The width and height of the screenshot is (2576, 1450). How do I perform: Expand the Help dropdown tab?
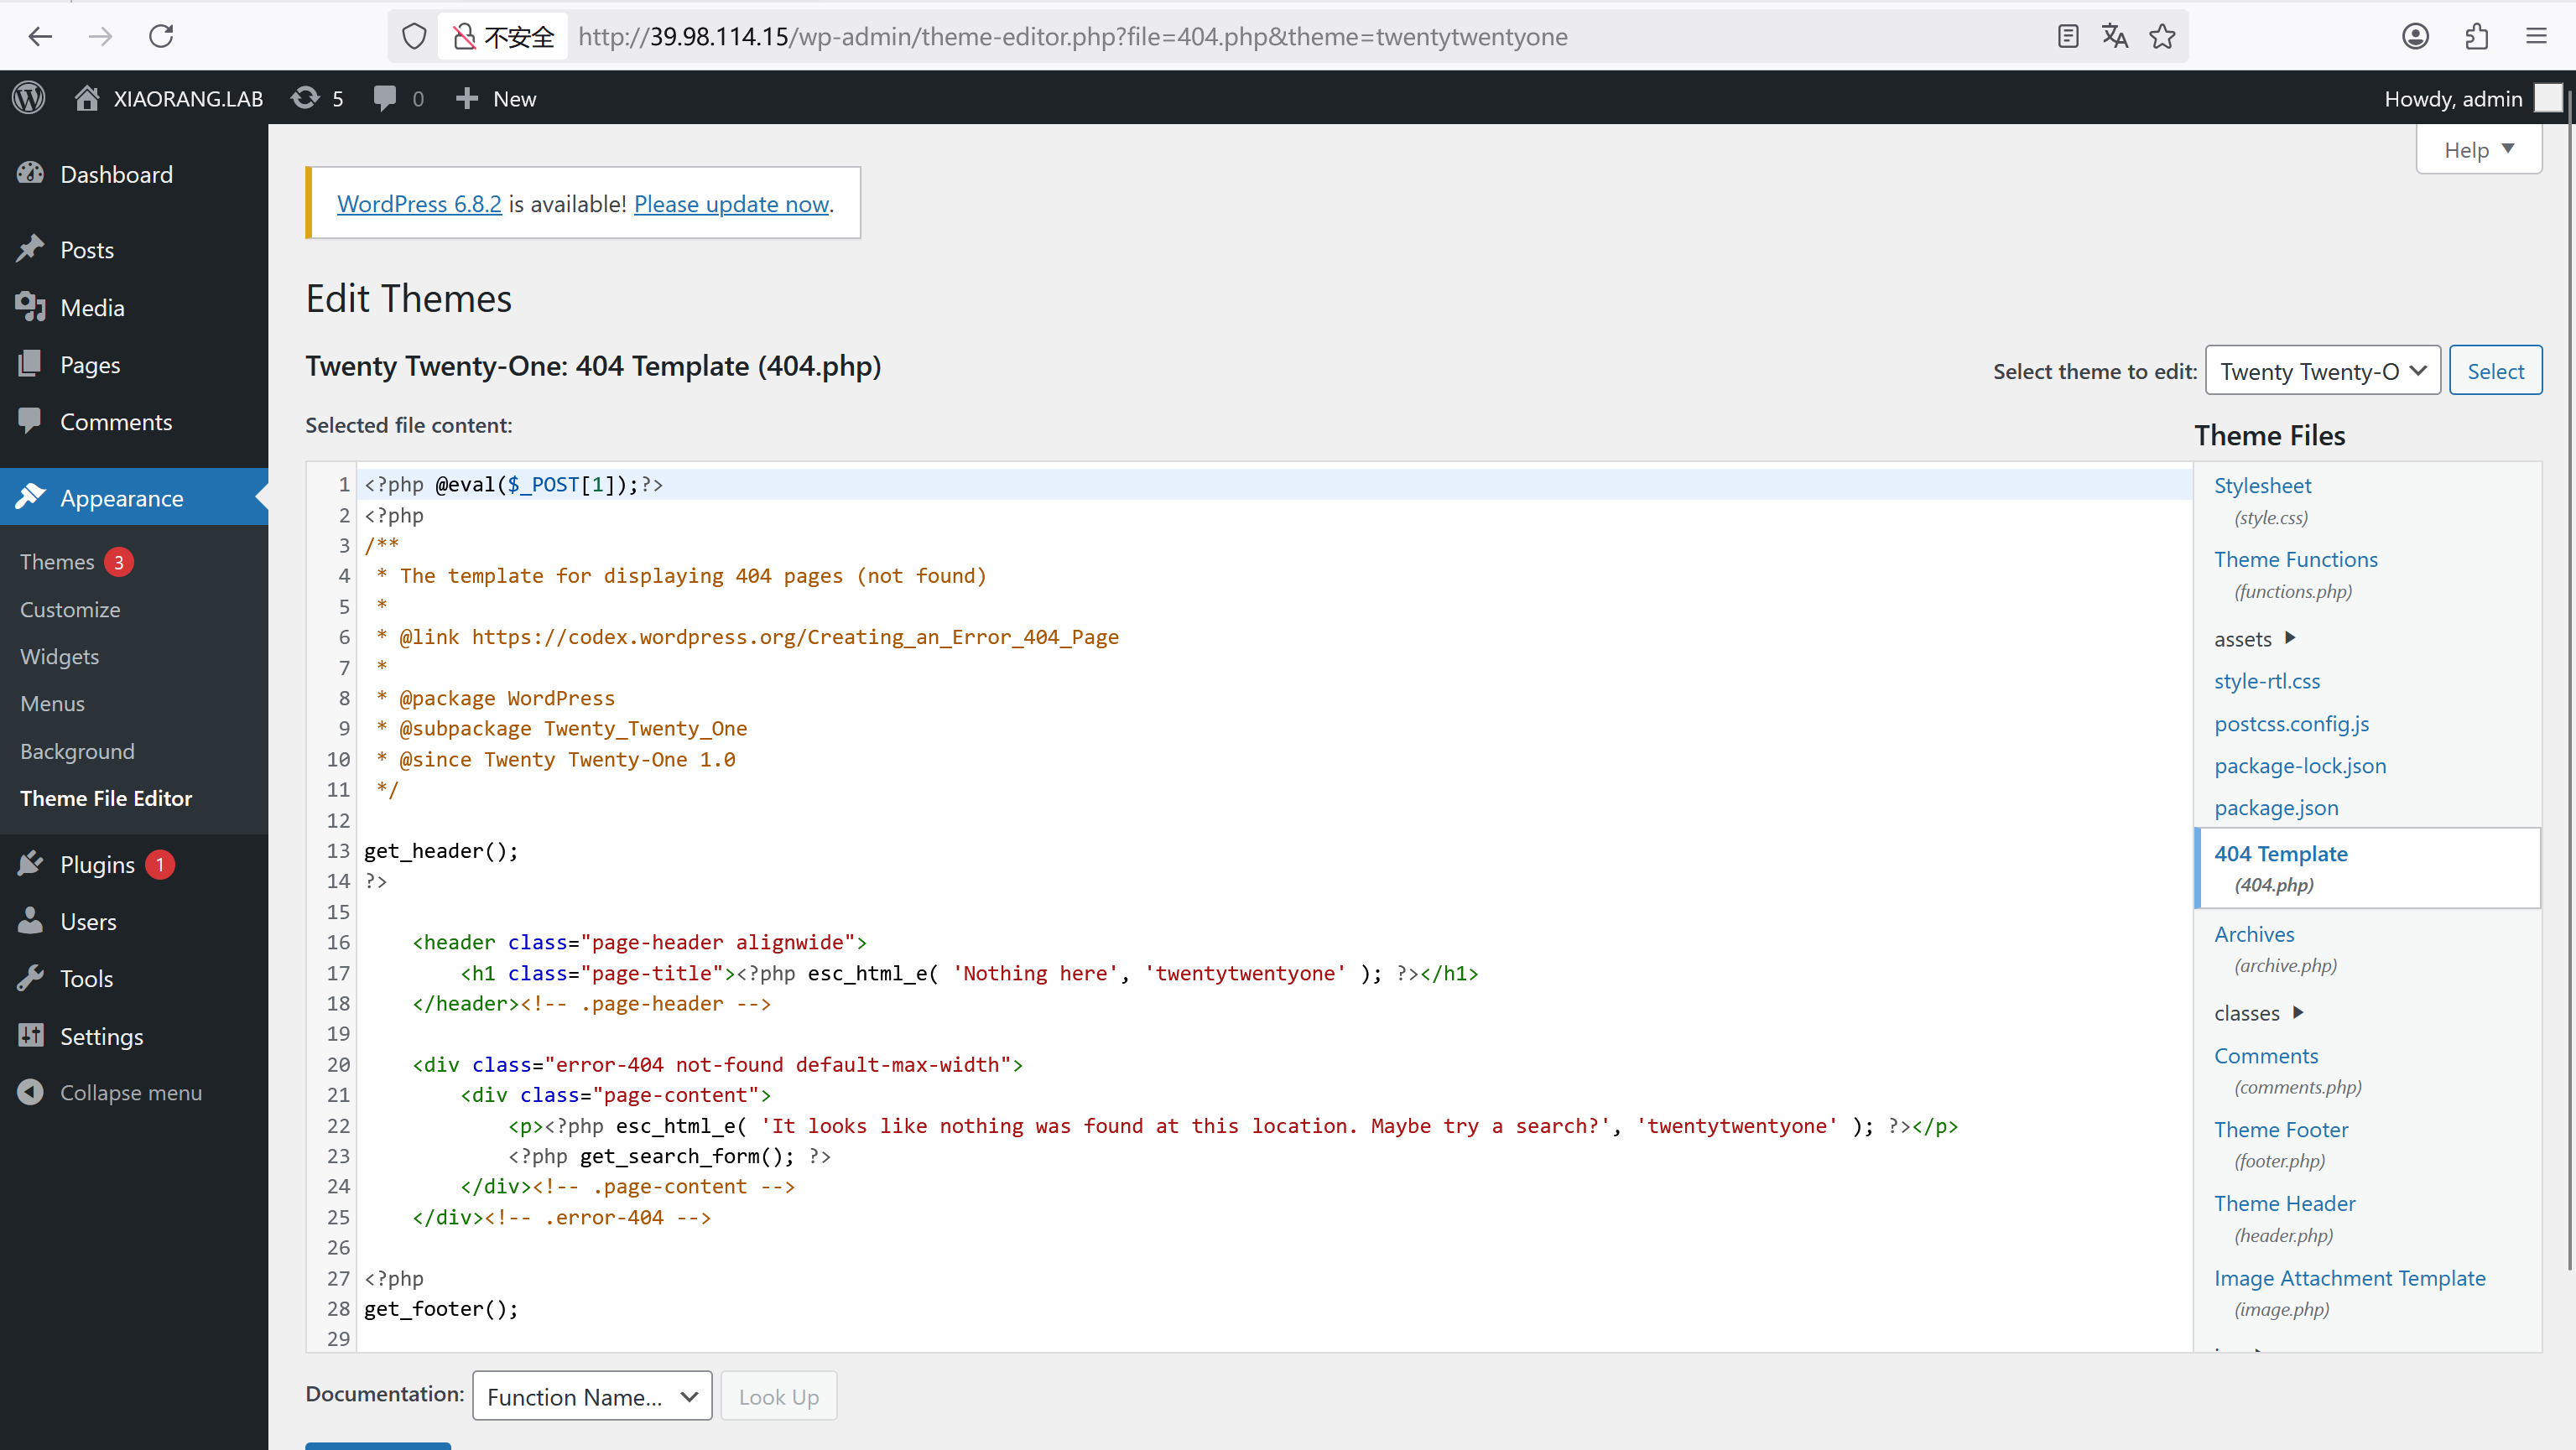click(x=2479, y=150)
